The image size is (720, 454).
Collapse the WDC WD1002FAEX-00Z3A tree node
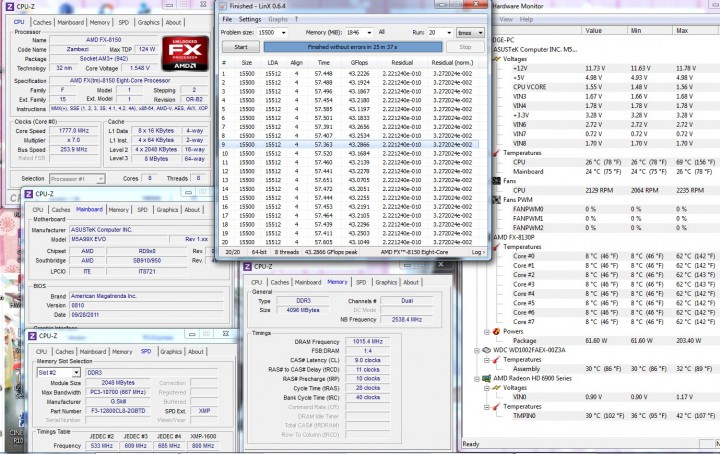pos(477,350)
